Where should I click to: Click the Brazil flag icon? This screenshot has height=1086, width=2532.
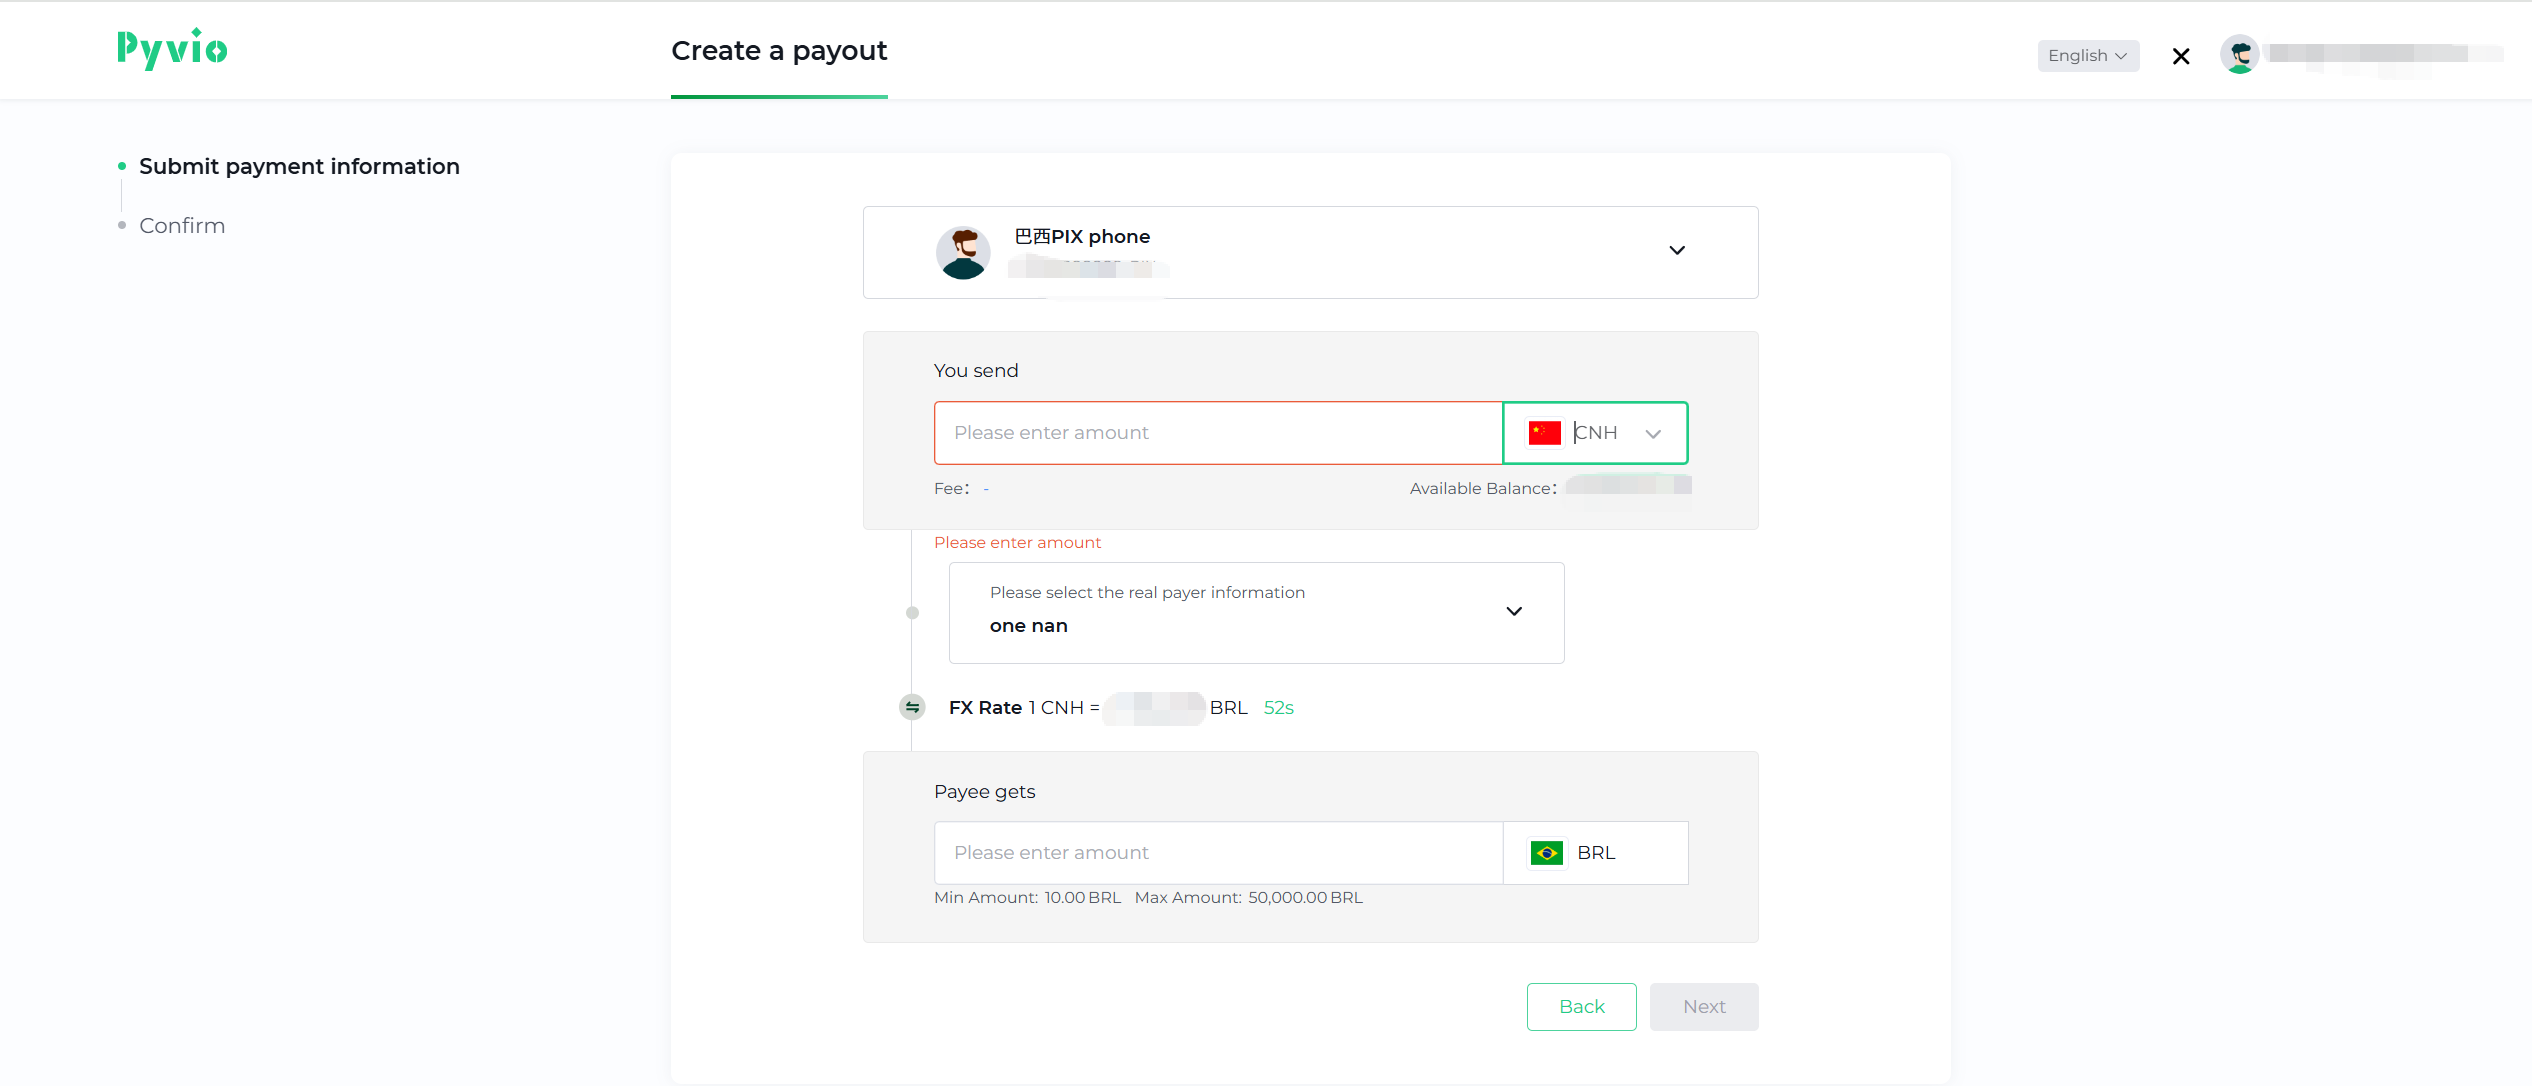tap(1547, 853)
